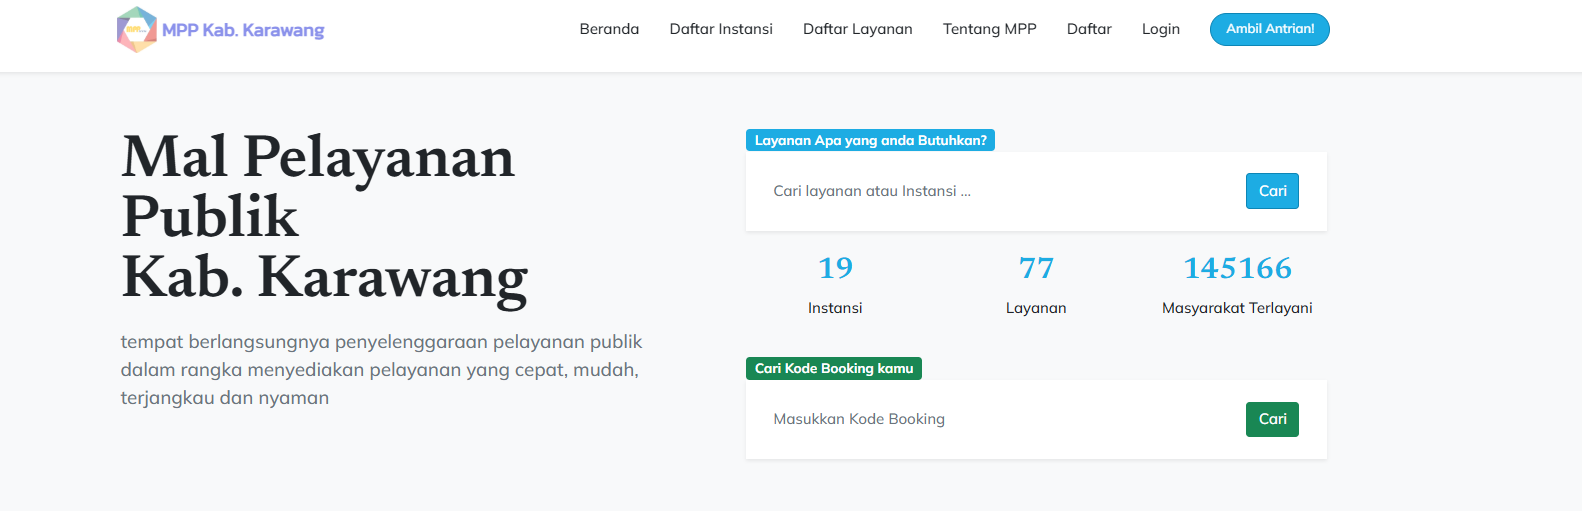This screenshot has width=1582, height=511.
Task: Click the Cari Kode Booking kamu label
Action: [834, 368]
